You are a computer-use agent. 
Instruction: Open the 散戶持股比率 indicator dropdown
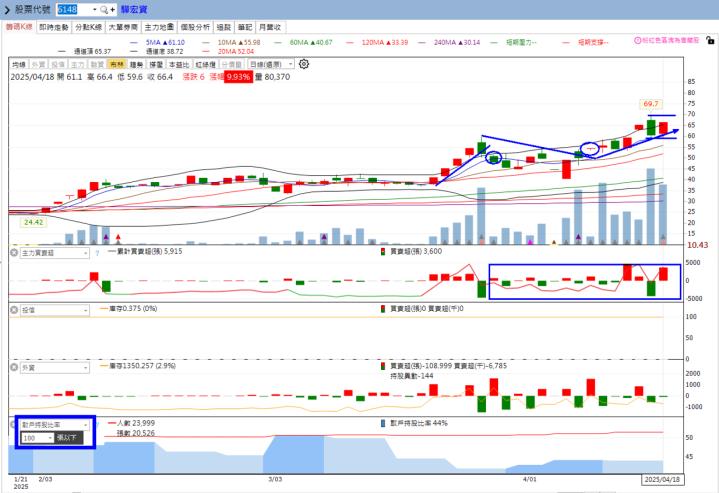click(x=55, y=425)
